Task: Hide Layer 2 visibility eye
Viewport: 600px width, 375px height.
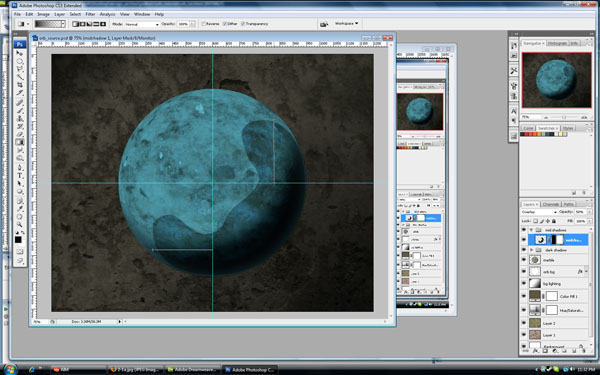Action: (524, 323)
